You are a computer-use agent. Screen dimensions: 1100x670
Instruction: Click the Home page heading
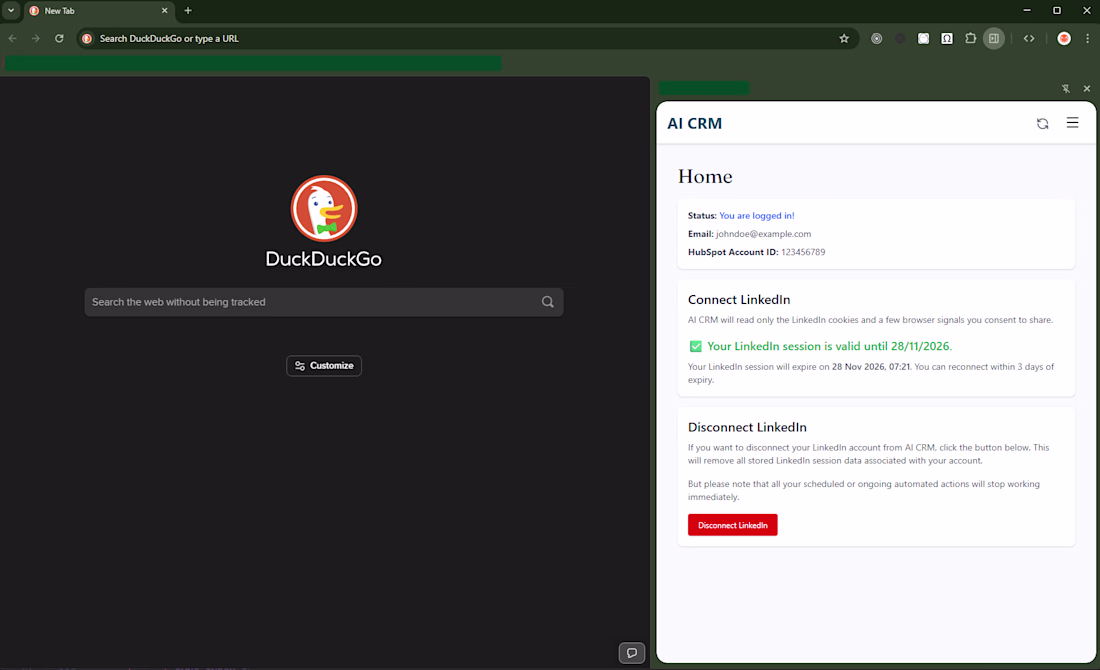pos(705,177)
